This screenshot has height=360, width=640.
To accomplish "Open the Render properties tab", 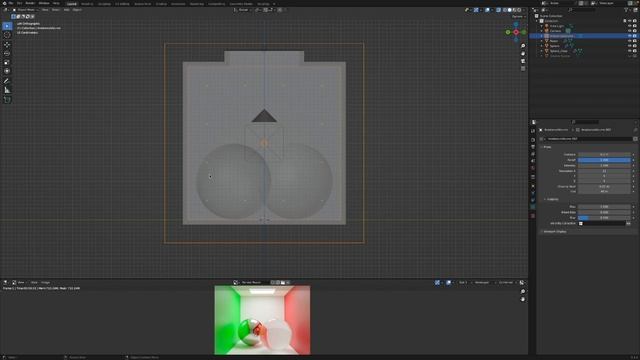I will 533,140.
